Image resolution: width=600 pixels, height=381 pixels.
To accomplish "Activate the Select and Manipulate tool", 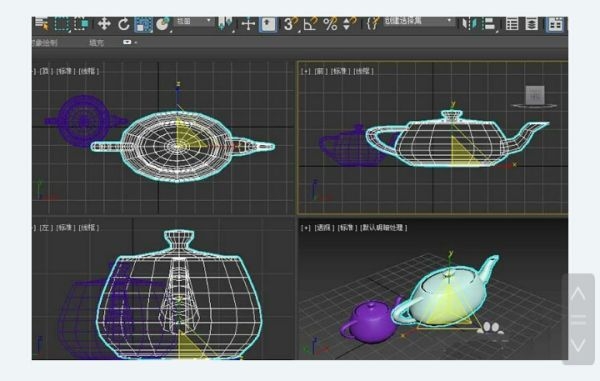I will 248,24.
